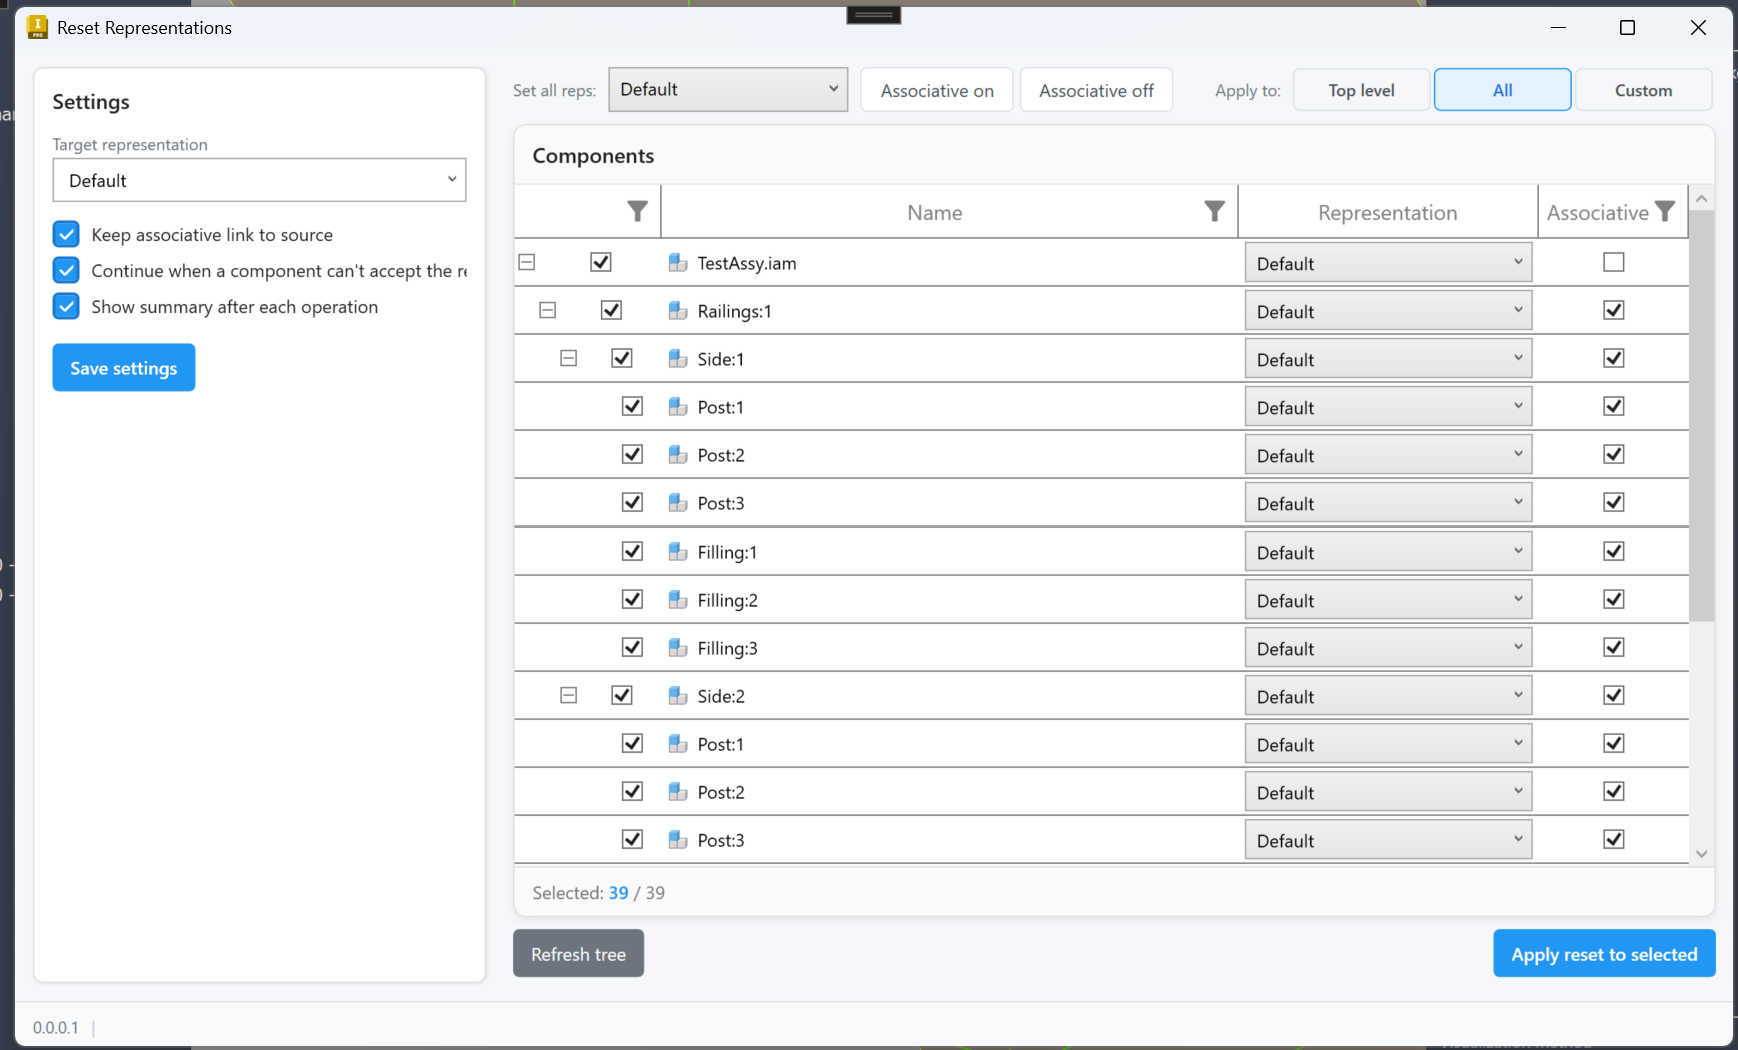Open the Name column filter icon
1738x1050 pixels.
(x=1214, y=211)
